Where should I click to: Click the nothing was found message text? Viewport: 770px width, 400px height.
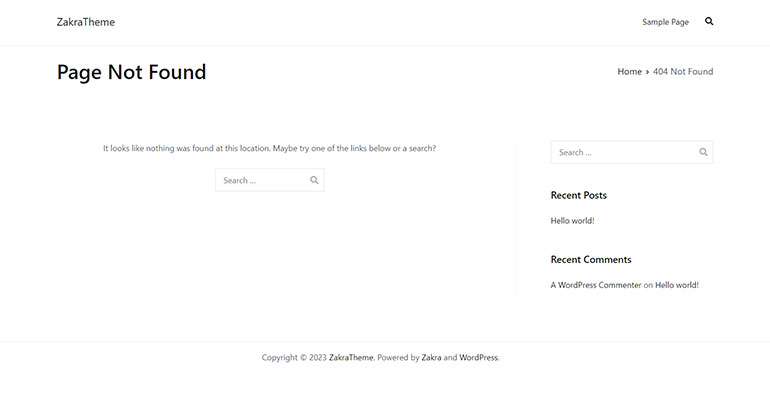point(269,148)
